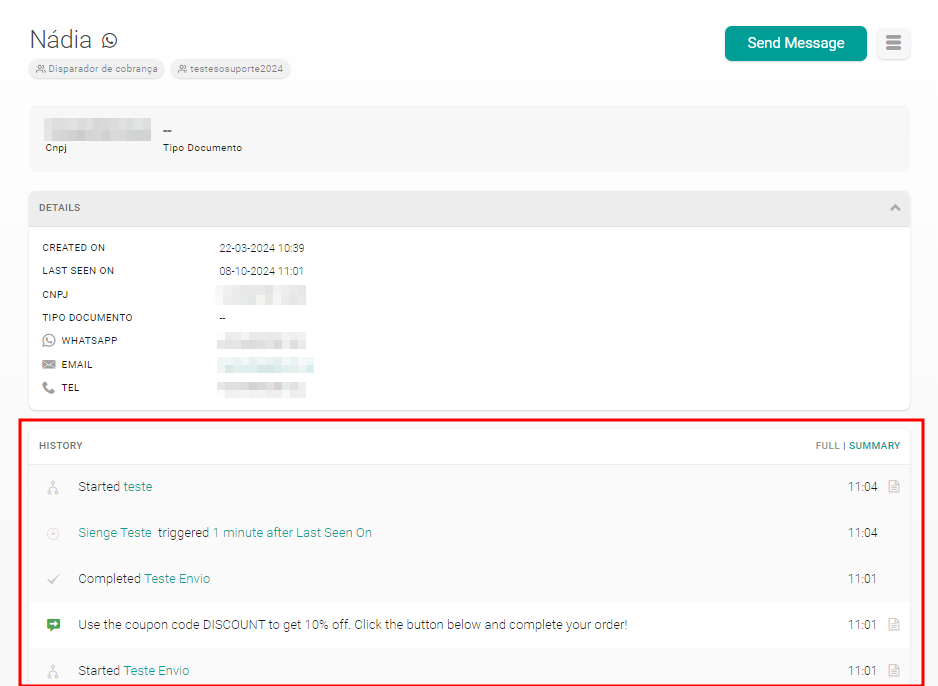Open the completed Teste Envio link

(177, 579)
